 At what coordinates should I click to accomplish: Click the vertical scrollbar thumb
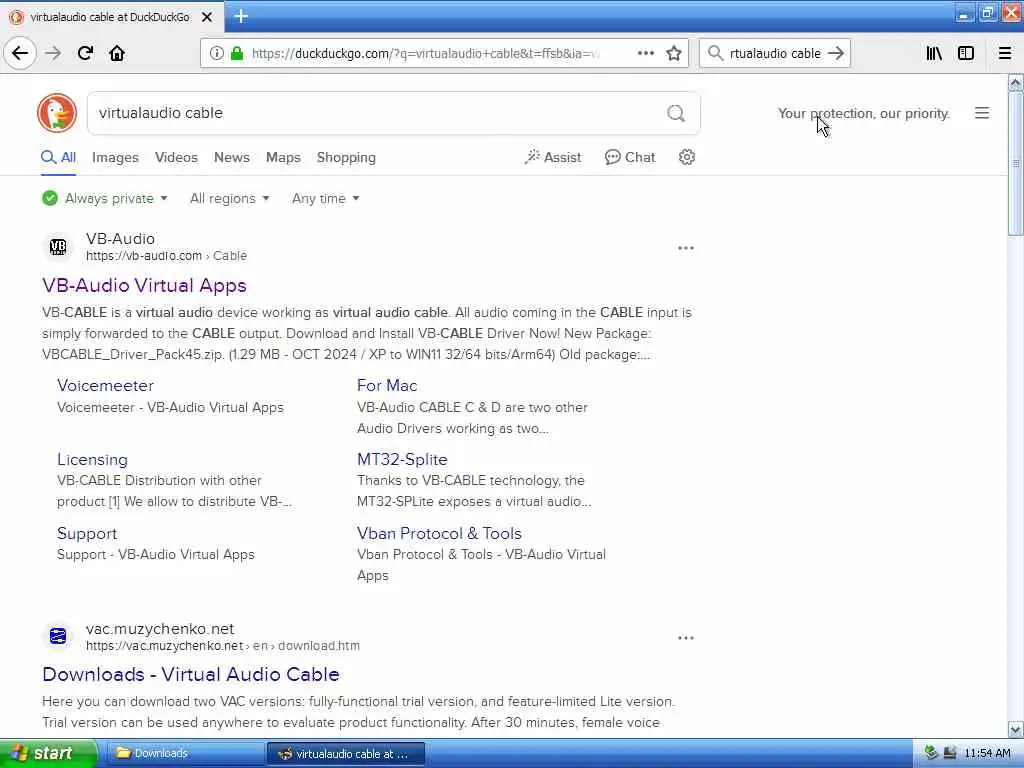(1015, 163)
